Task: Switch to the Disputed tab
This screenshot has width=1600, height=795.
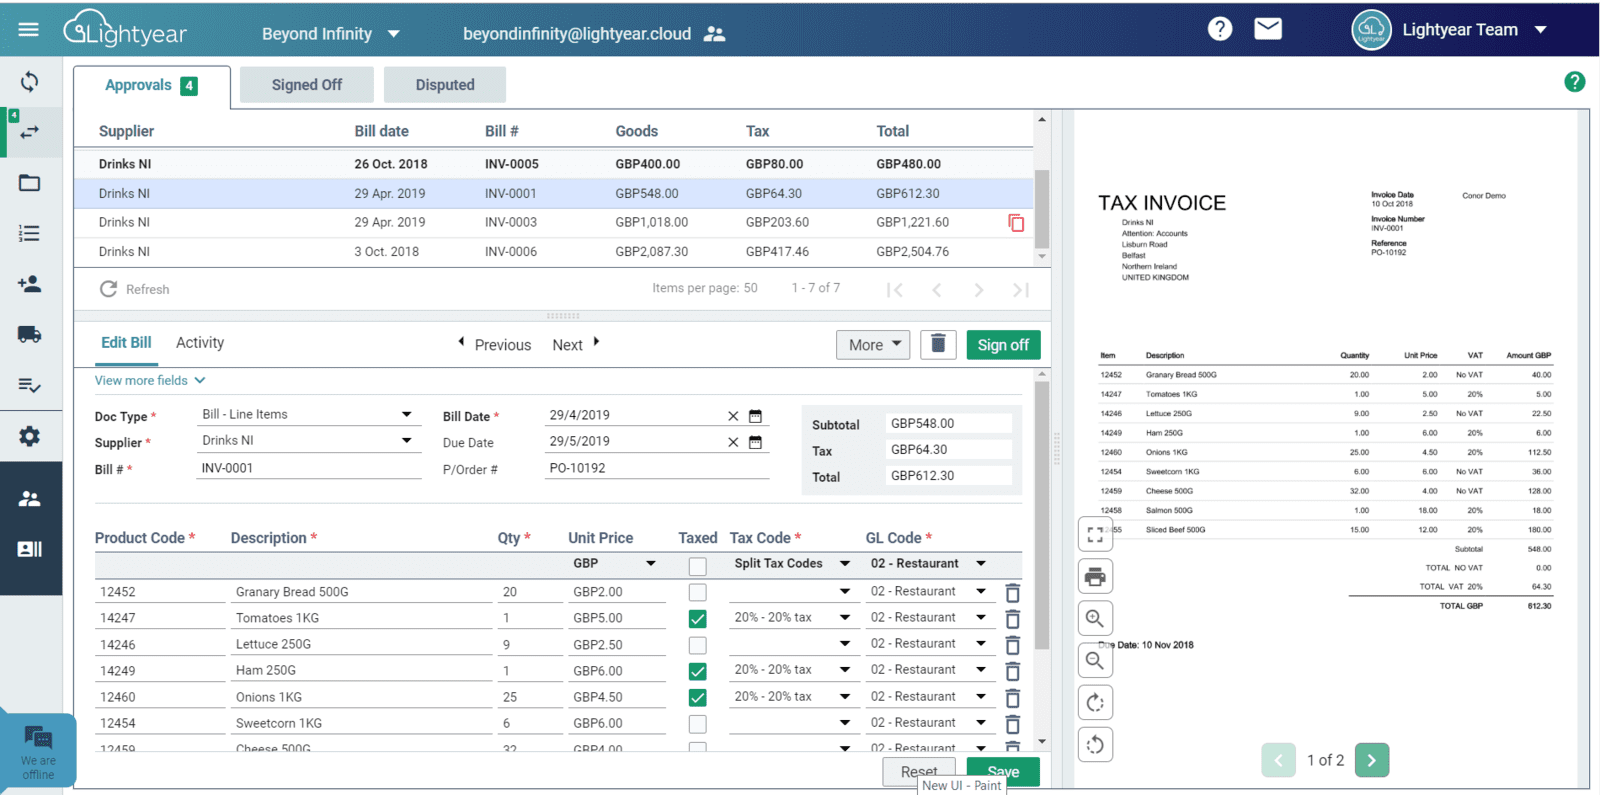Action: pyautogui.click(x=445, y=85)
